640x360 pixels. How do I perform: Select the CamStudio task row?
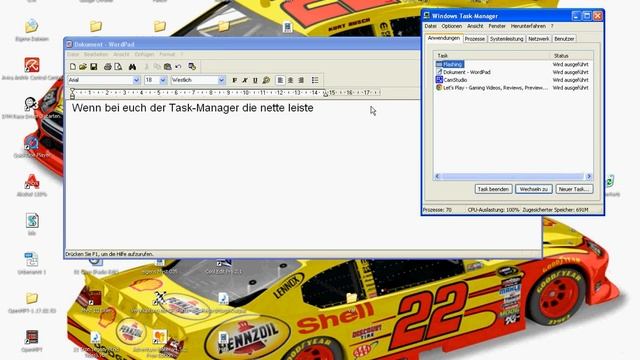[513, 80]
